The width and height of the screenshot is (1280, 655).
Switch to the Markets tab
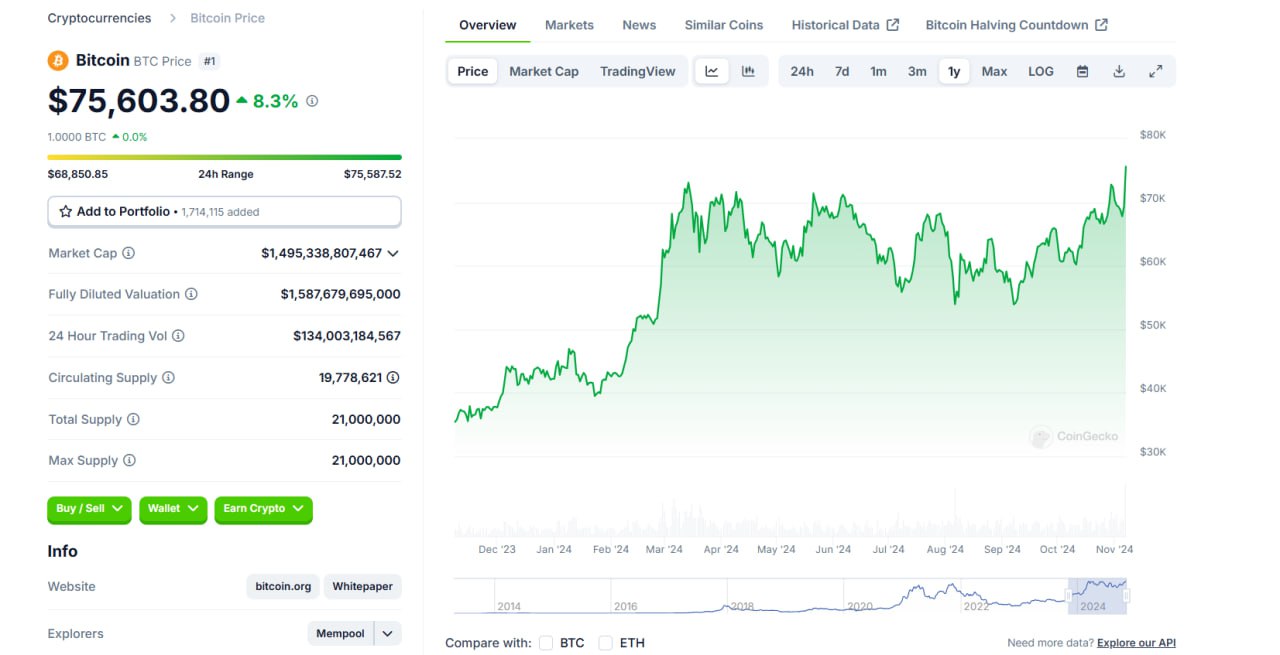point(569,25)
